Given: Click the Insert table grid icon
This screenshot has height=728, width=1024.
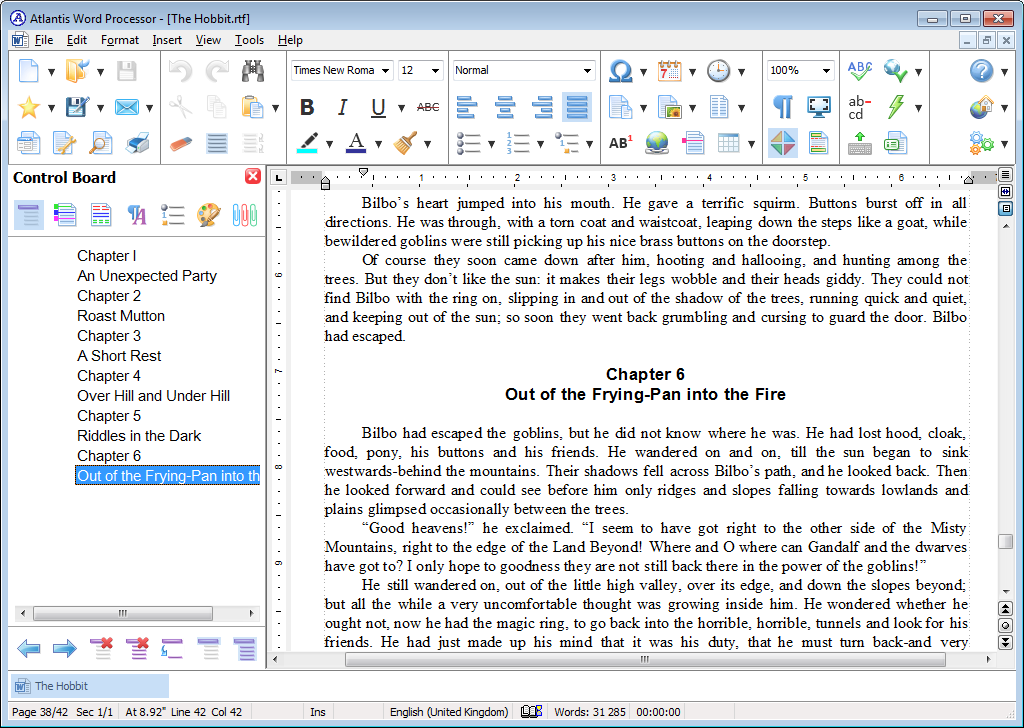Looking at the screenshot, I should point(728,143).
